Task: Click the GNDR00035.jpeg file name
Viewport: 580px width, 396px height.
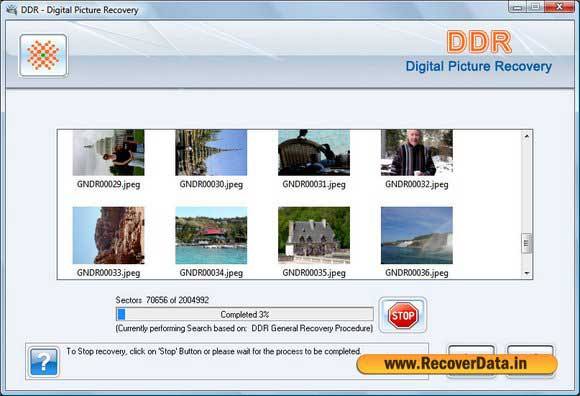Action: [x=314, y=273]
